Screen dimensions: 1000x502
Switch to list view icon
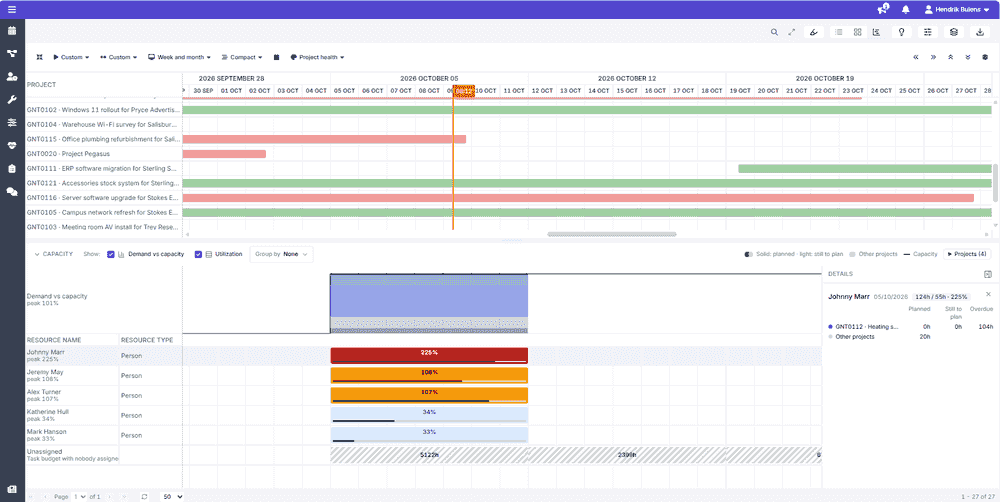pyautogui.click(x=839, y=32)
